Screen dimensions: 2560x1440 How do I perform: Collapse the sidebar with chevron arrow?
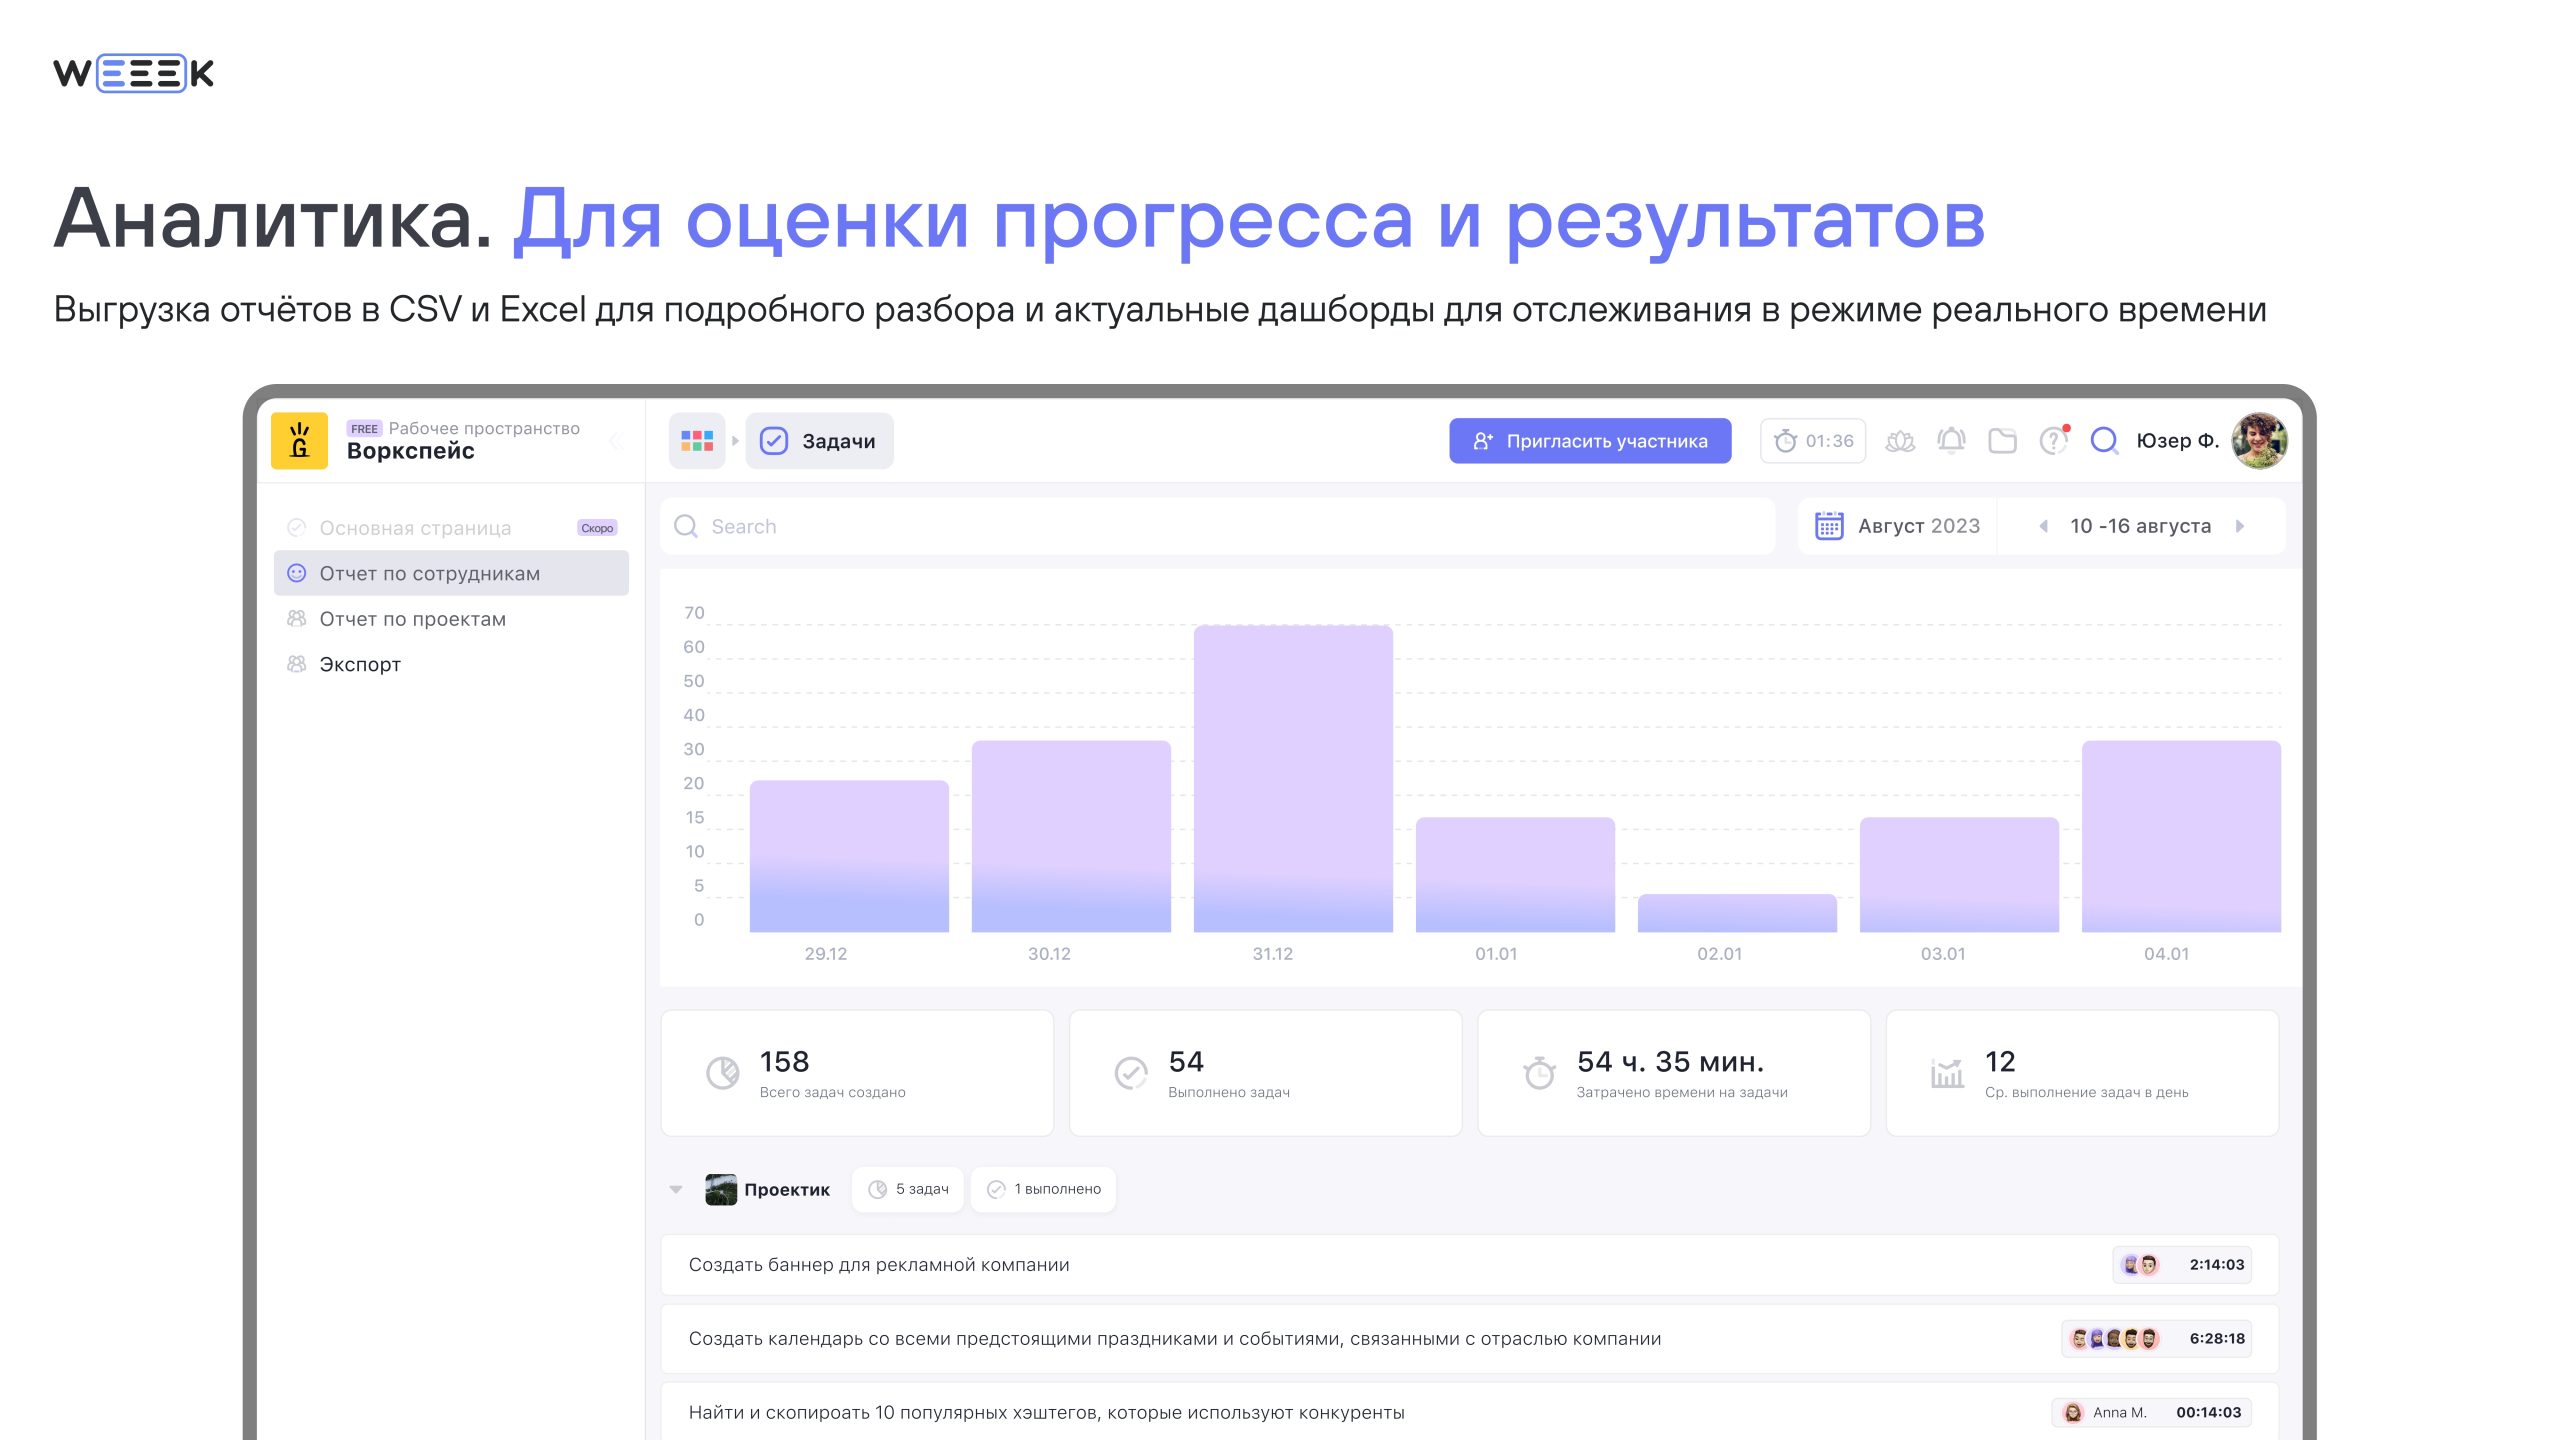coord(616,441)
